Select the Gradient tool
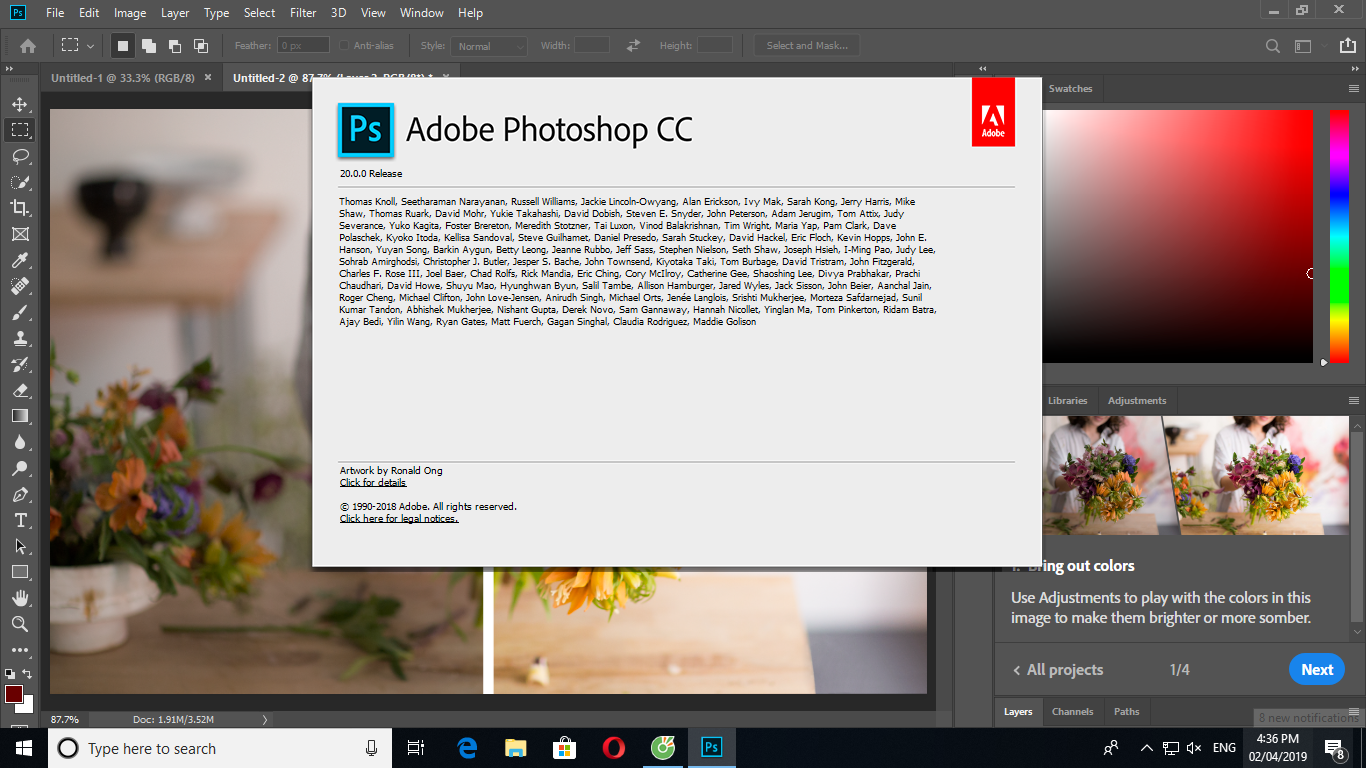This screenshot has width=1366, height=768. pyautogui.click(x=20, y=416)
